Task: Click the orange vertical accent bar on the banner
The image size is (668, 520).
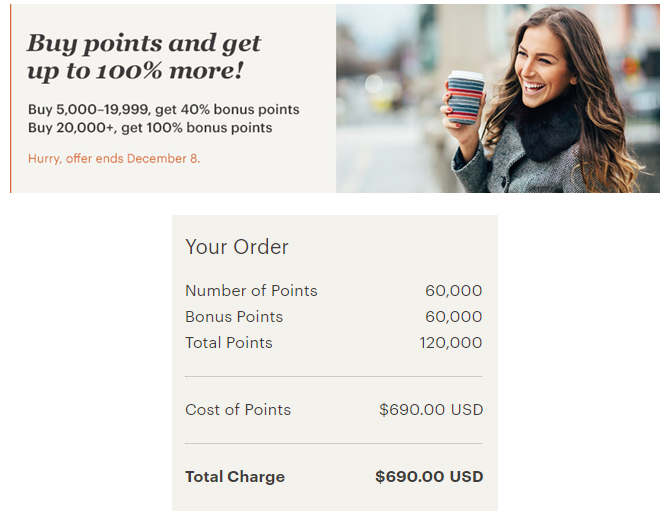Action: (x=11, y=98)
